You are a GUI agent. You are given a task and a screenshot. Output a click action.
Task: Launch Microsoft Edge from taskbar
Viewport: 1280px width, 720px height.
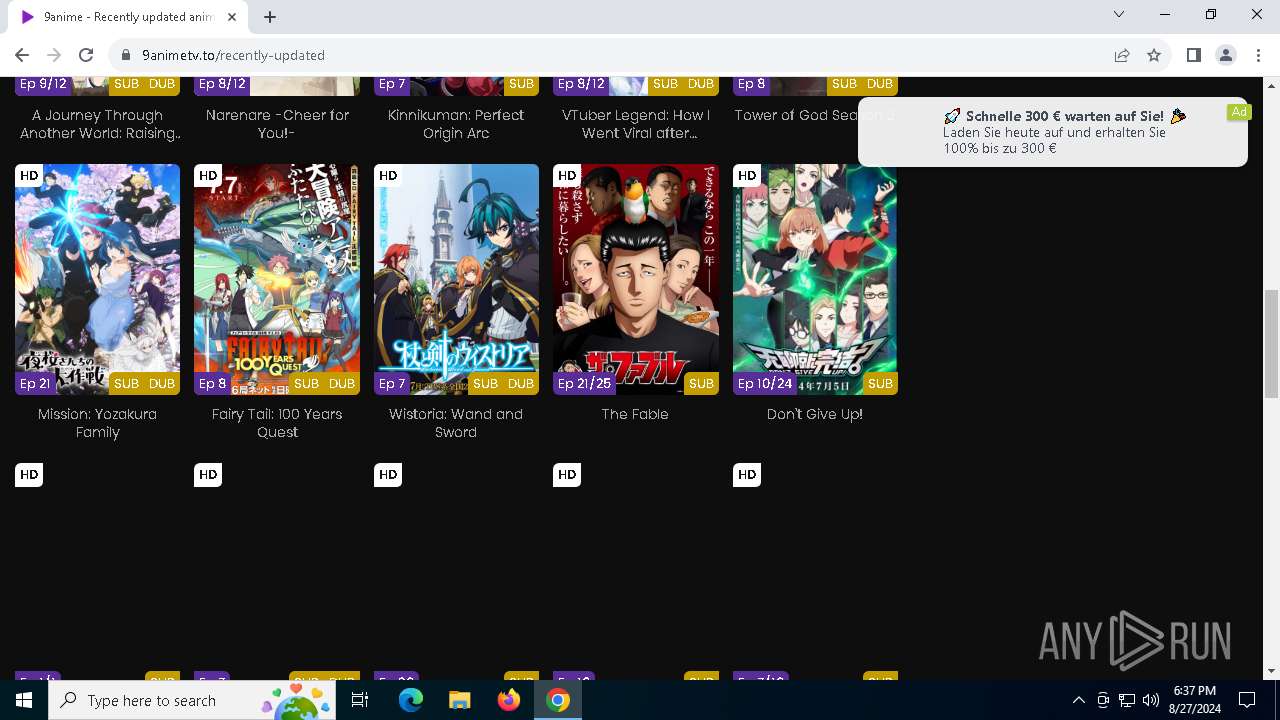coord(411,700)
